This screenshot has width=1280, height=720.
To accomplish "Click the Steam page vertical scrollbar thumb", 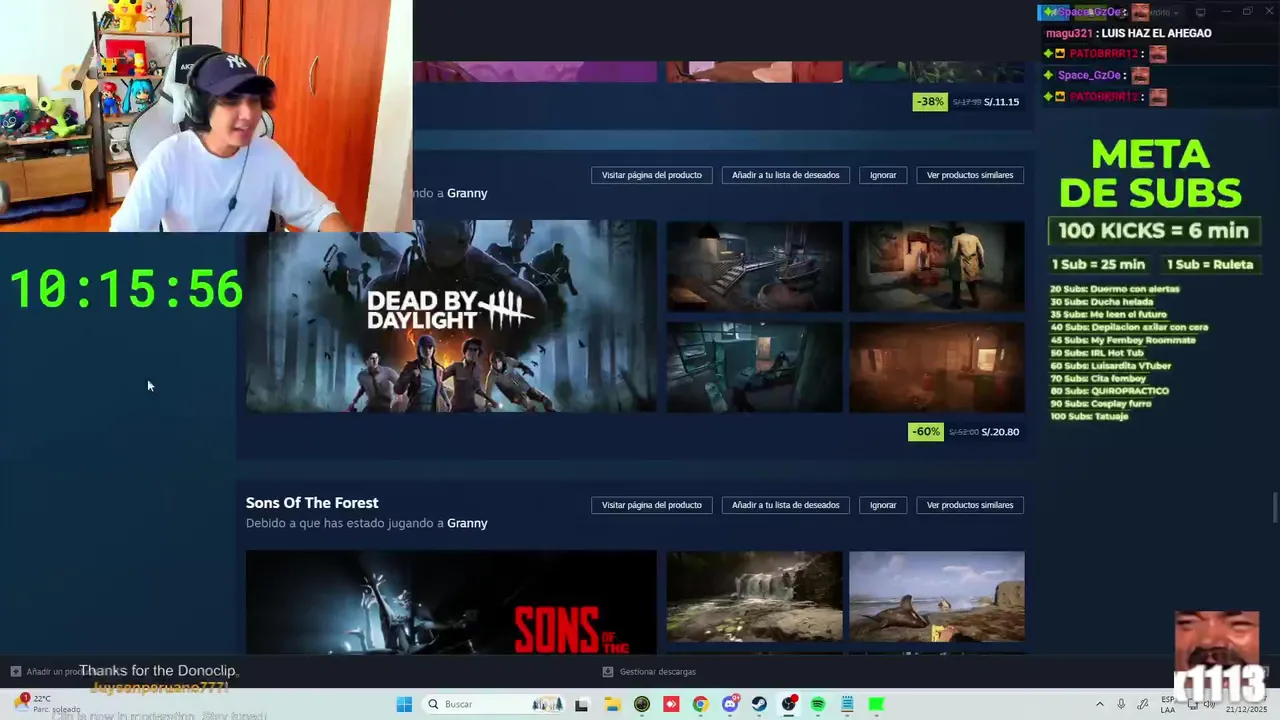I will pyautogui.click(x=1275, y=508).
